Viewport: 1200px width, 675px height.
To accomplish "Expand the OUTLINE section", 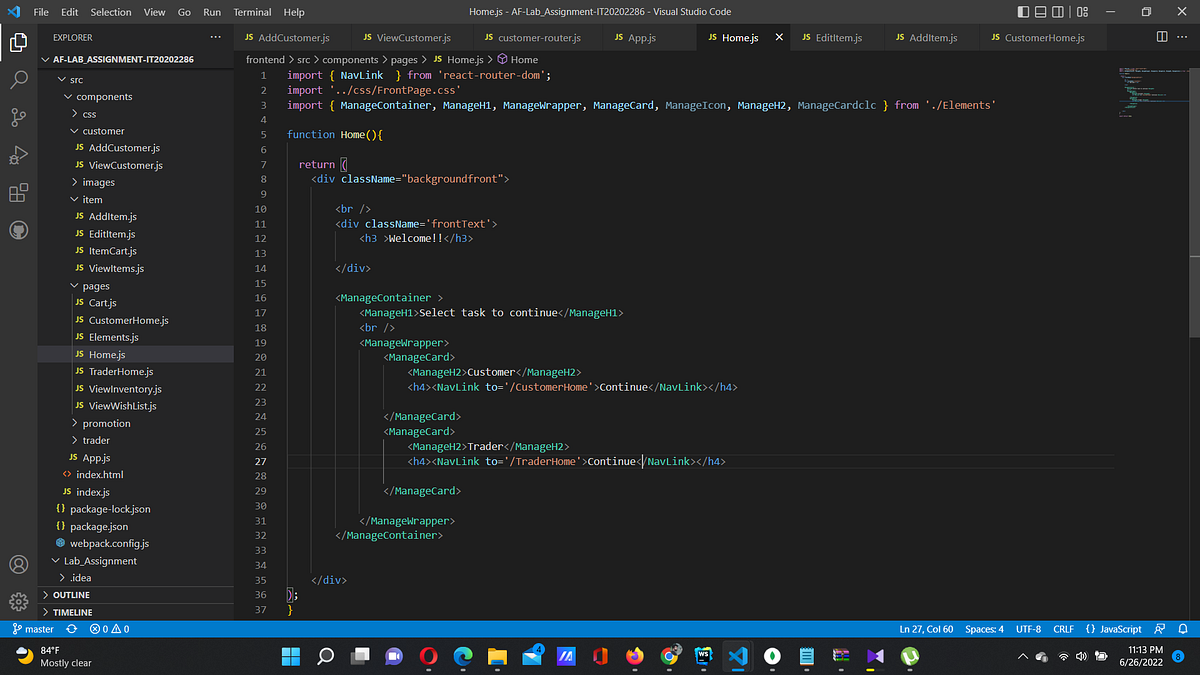I will click(71, 595).
